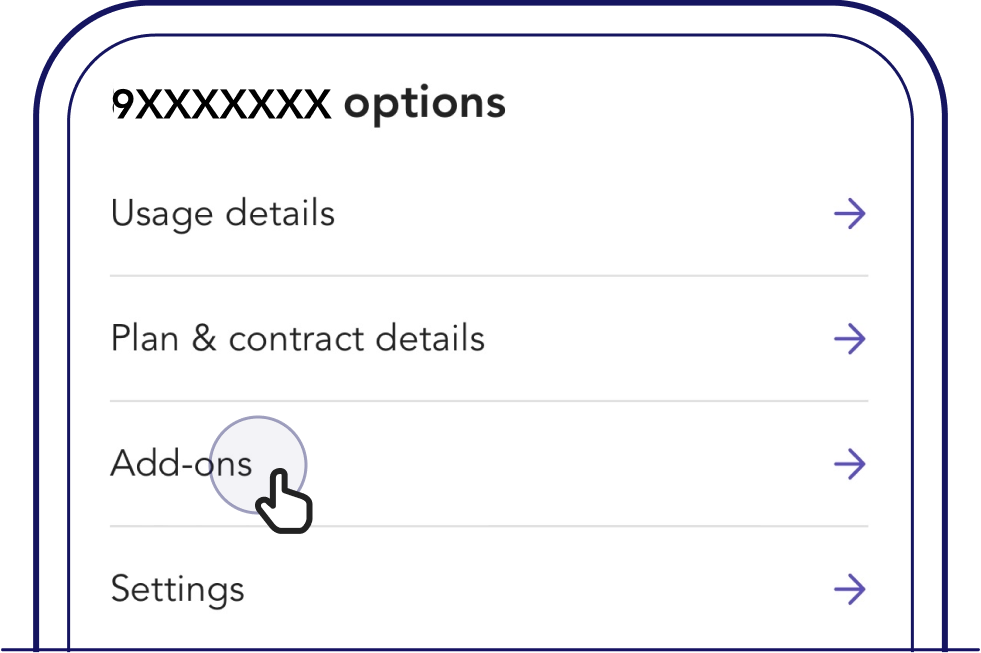Select the Plan & contract details label
The height and width of the screenshot is (653, 981).
297,339
